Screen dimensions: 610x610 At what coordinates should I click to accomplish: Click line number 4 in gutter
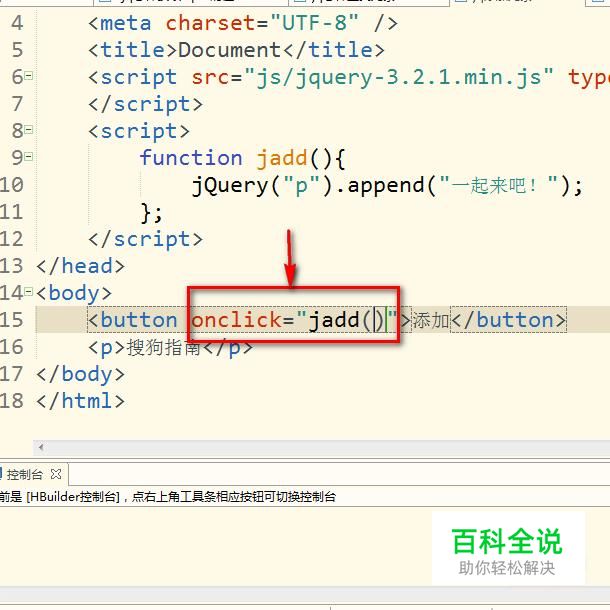click(17, 23)
